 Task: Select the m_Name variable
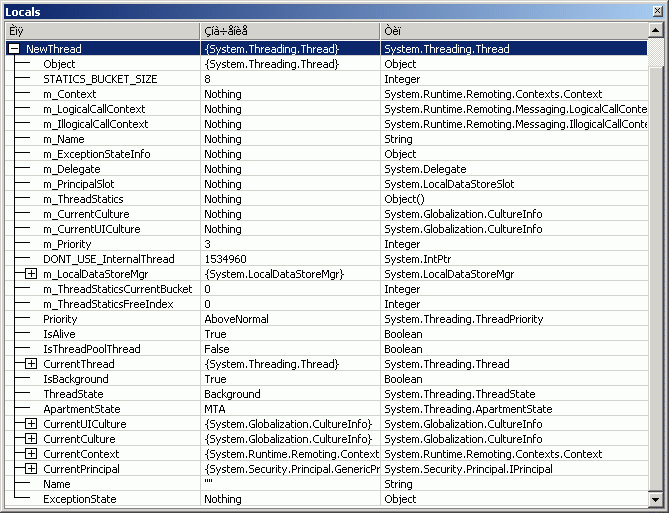(x=64, y=139)
